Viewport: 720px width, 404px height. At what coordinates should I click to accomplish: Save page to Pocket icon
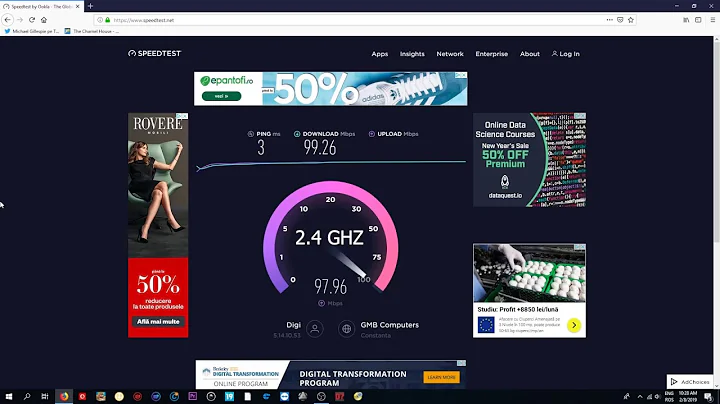coord(620,20)
